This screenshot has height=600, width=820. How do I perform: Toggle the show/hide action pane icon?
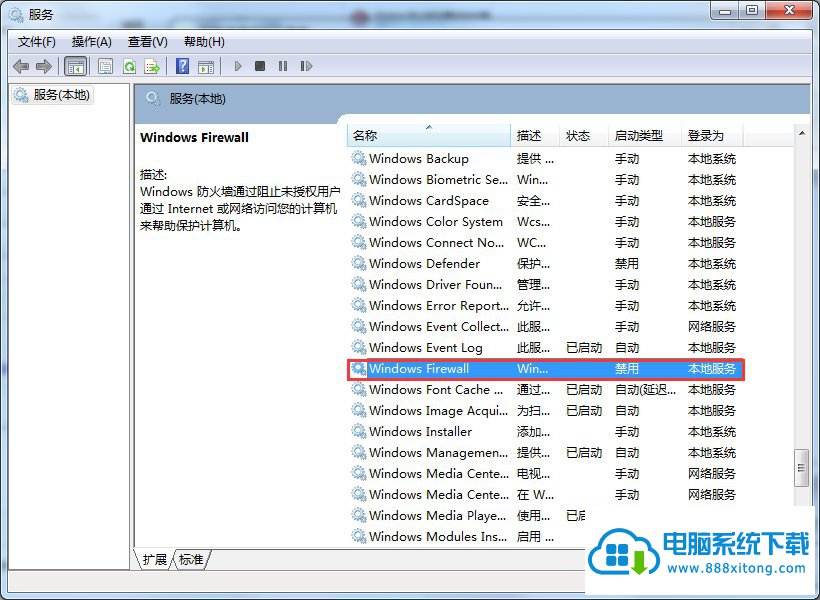click(206, 66)
